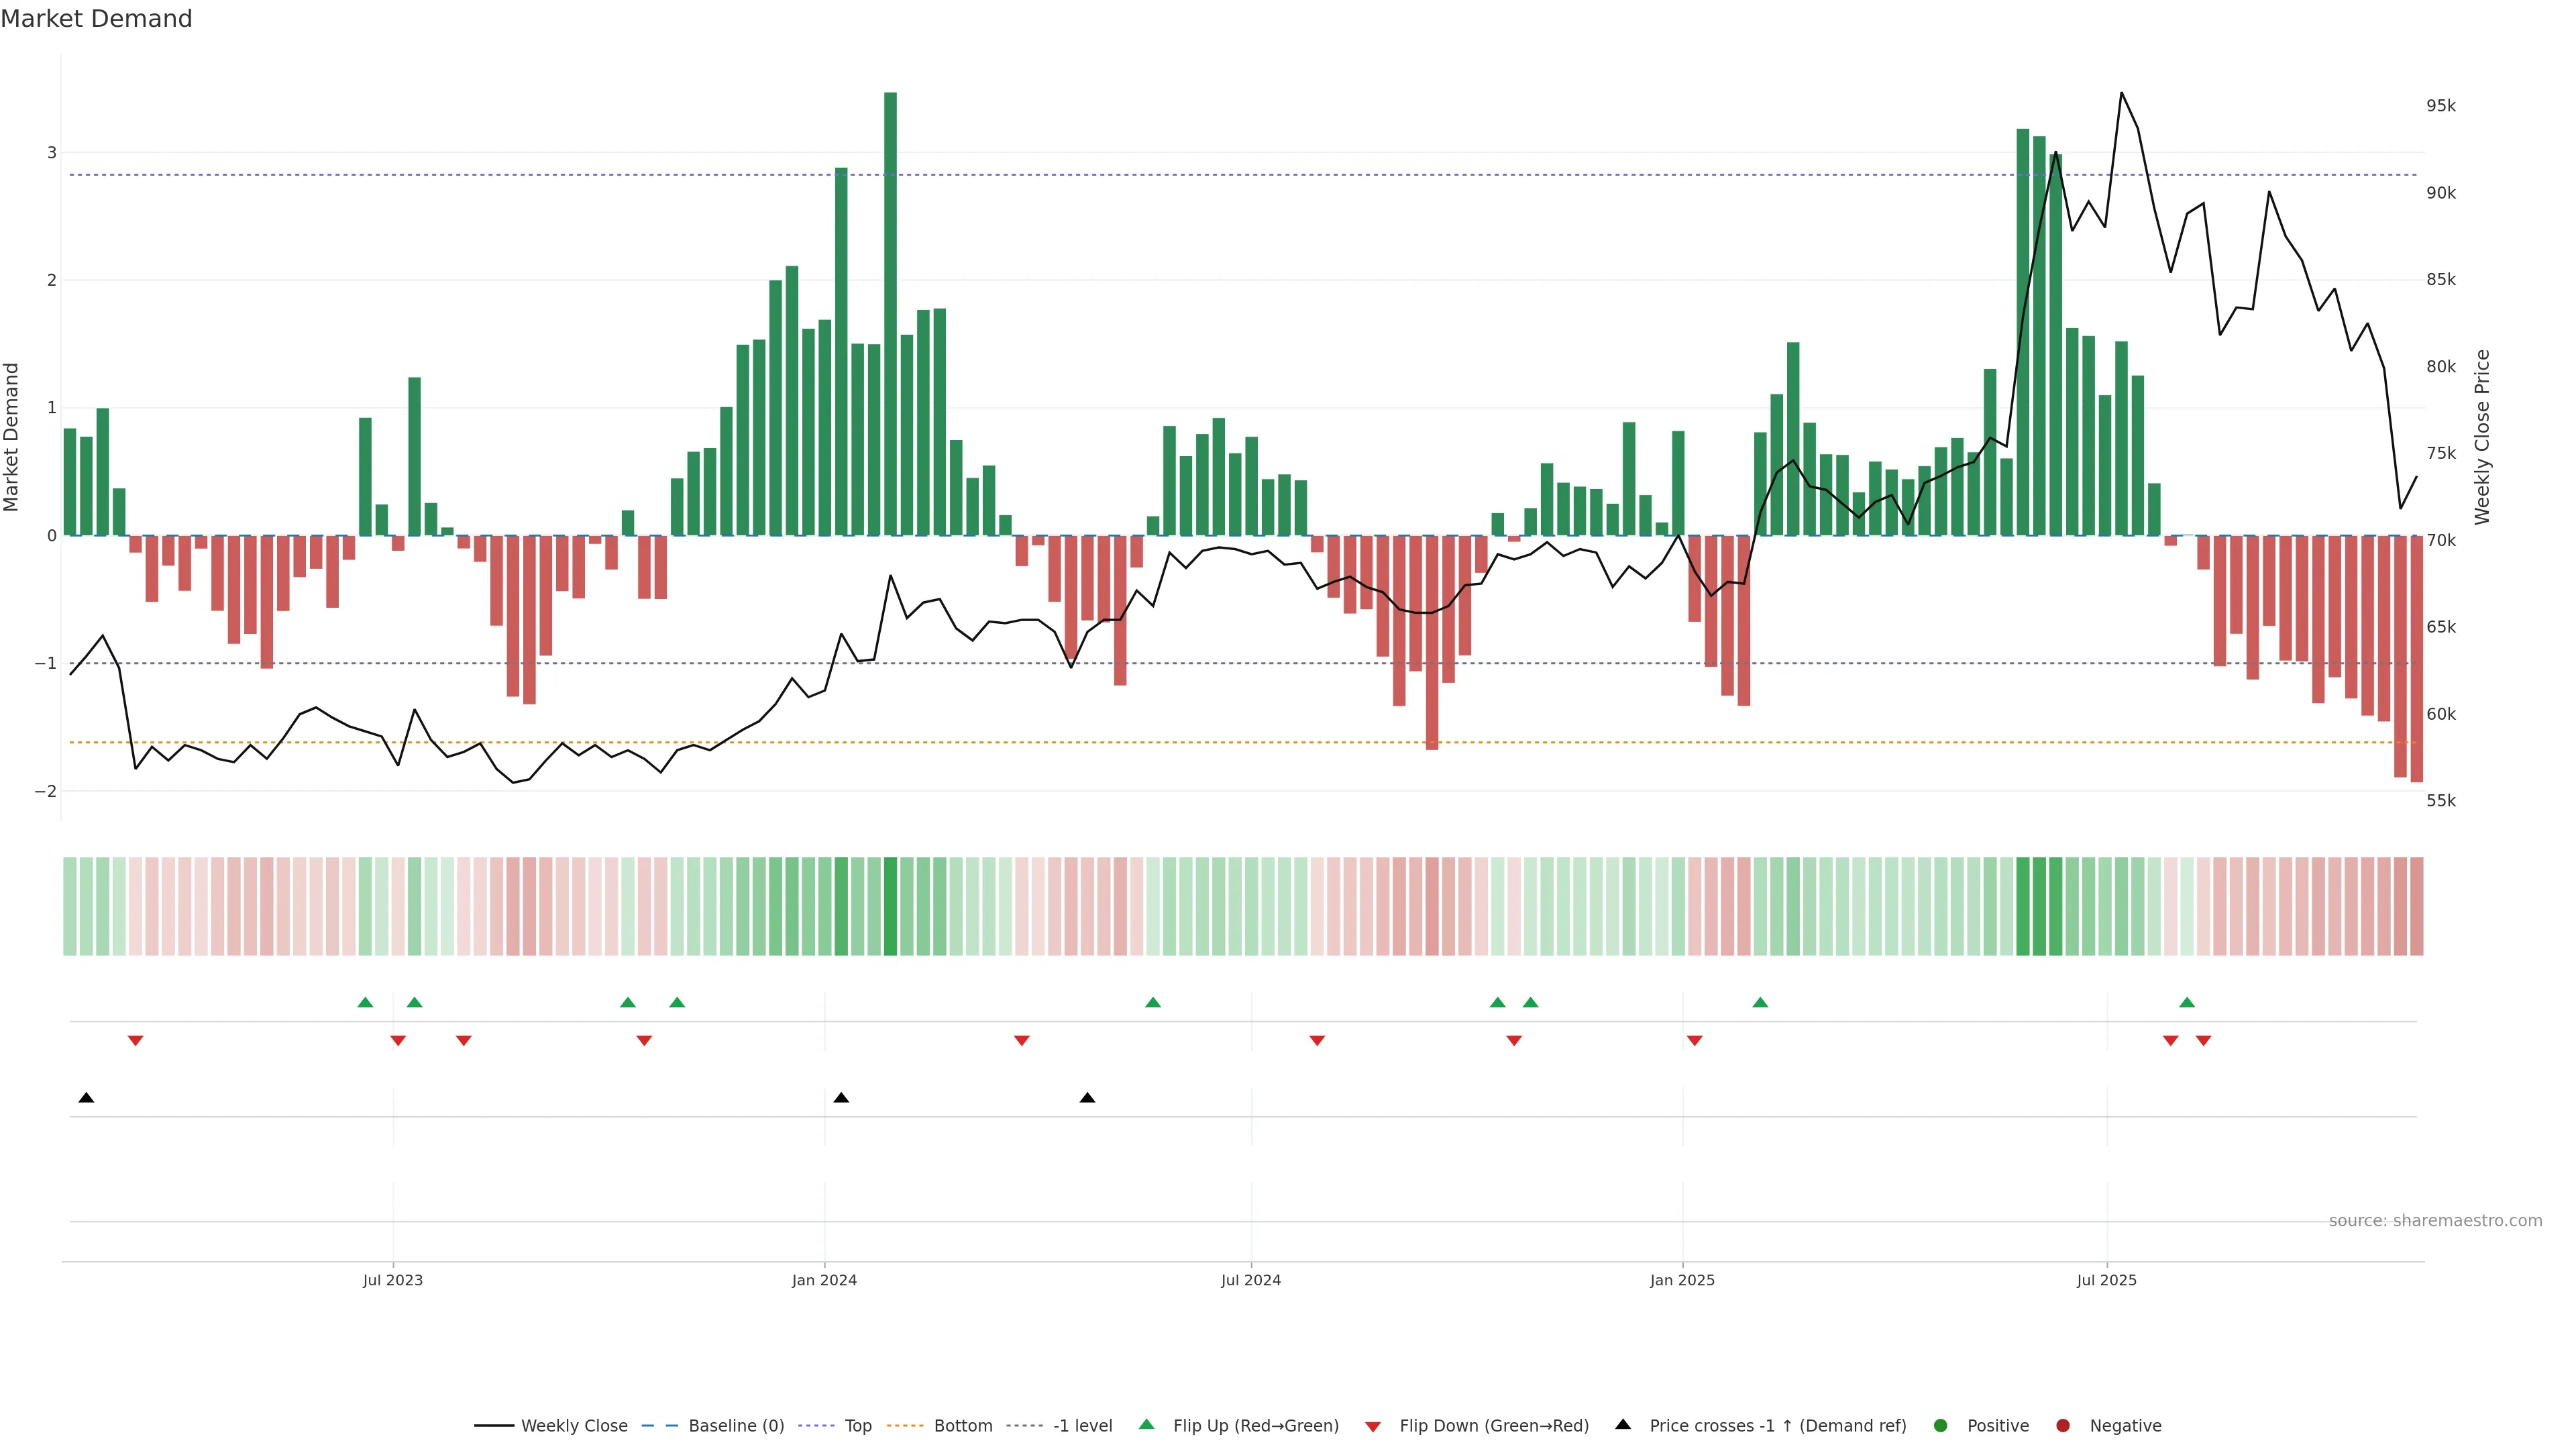2576x1449 pixels.
Task: Click the leftmost red flip-down triangle marker
Action: coord(136,1041)
